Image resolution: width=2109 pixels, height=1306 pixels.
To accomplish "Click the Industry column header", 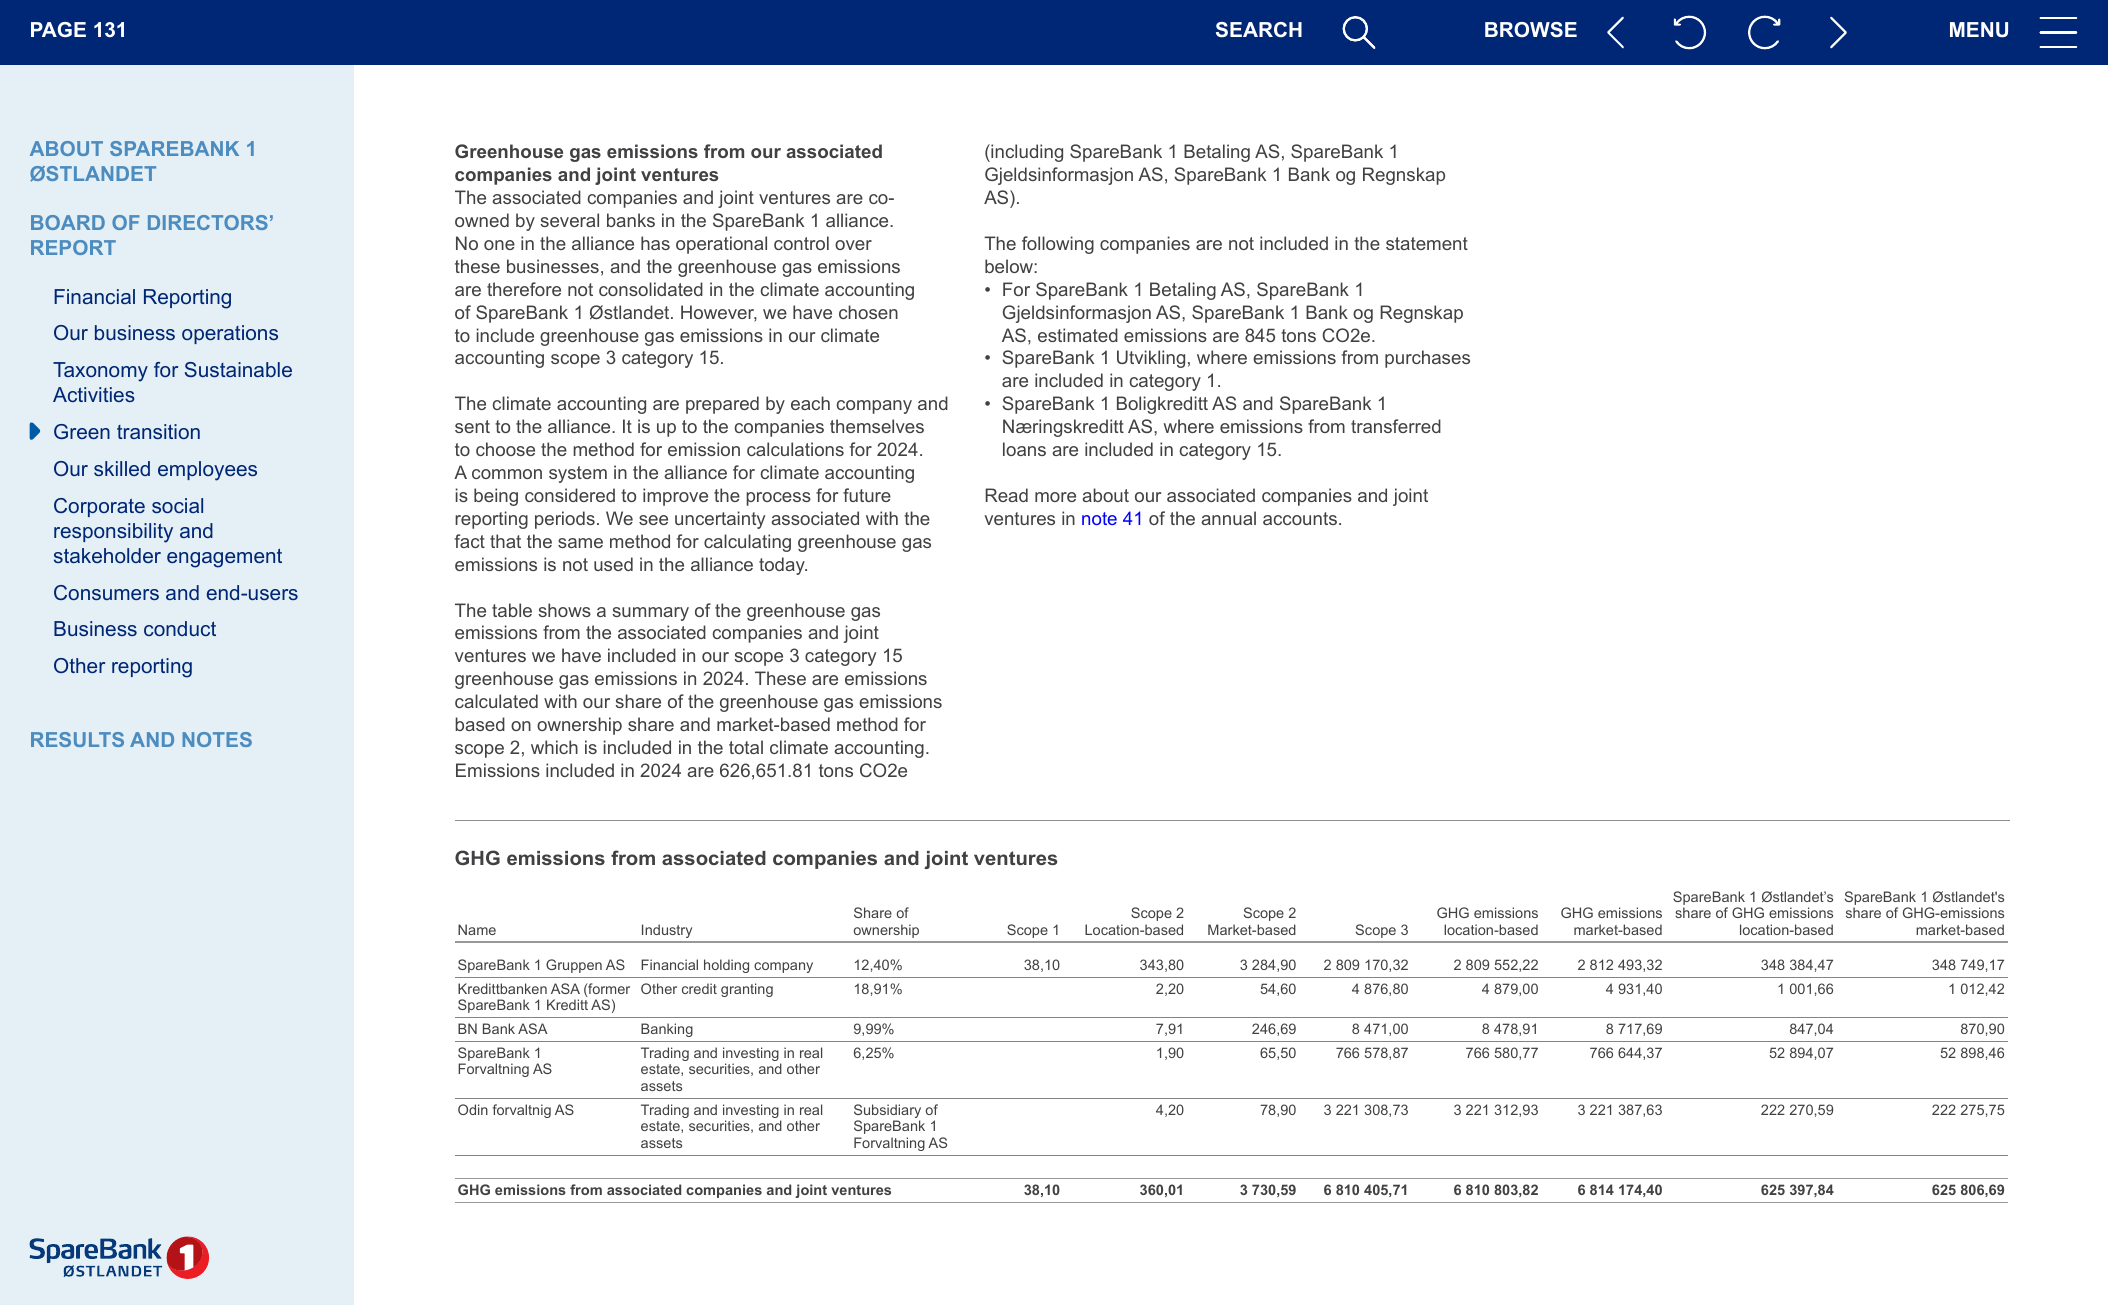I will click(x=666, y=930).
